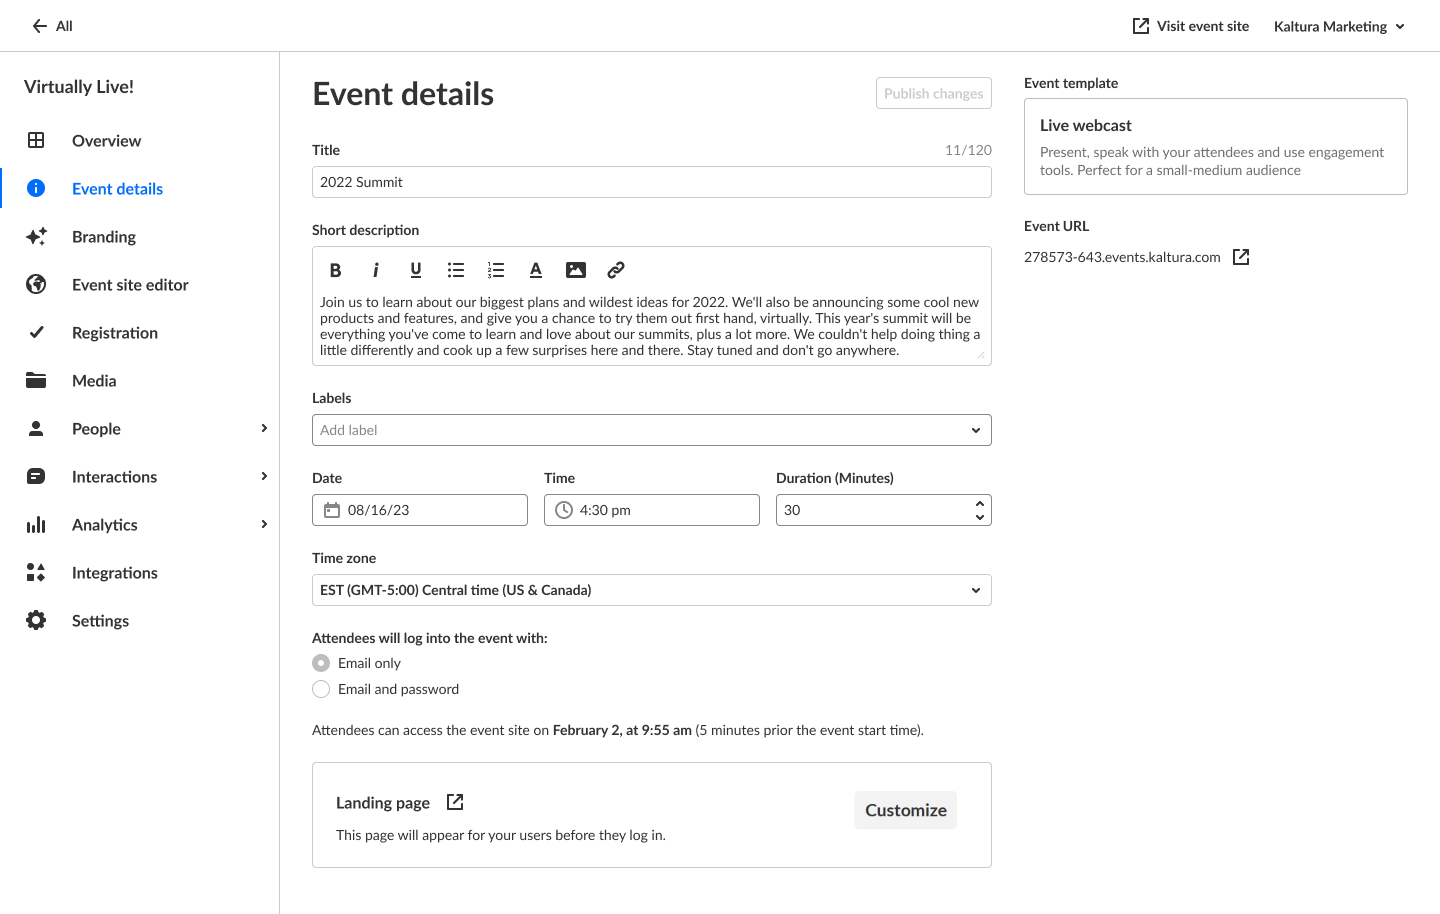1440x914 pixels.
Task: Insert a numbered list in description
Action: pos(496,270)
